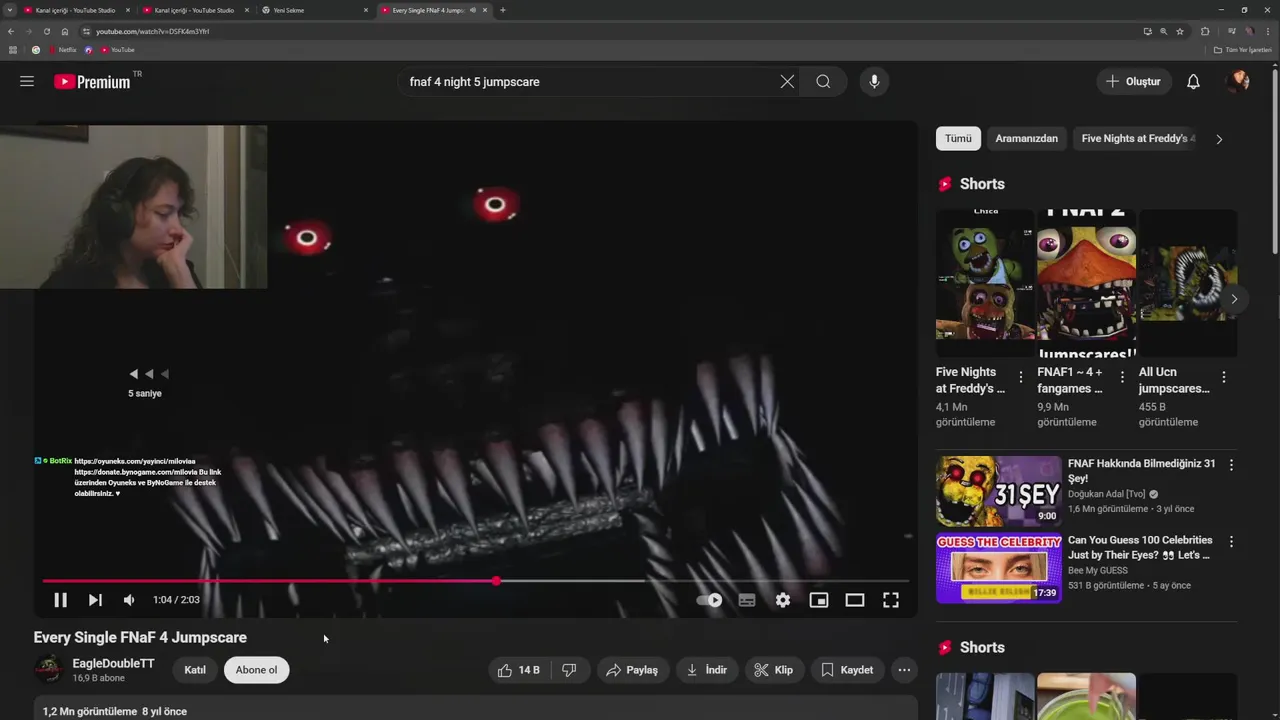Bookmark this page with the star
The width and height of the screenshot is (1280, 720).
[x=1180, y=31]
